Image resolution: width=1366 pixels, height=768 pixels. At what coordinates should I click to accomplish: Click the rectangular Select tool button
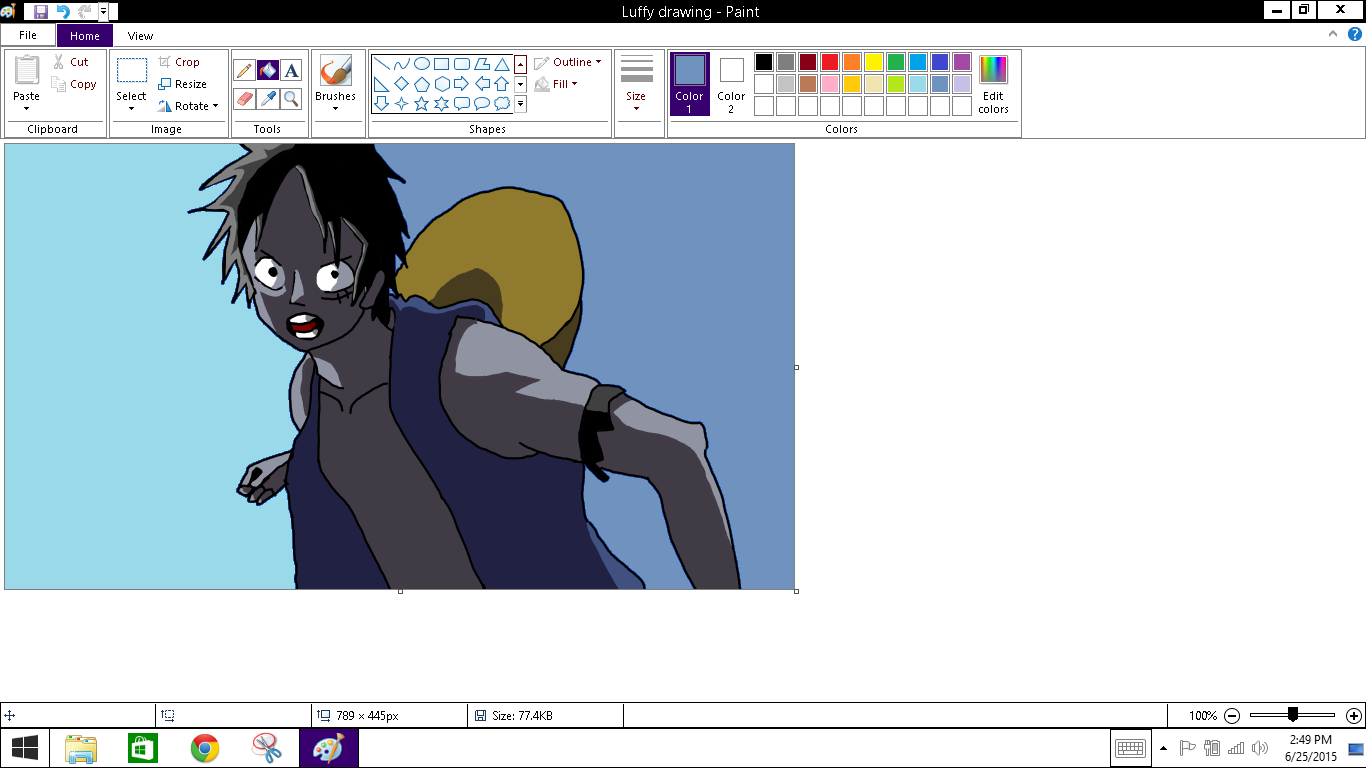[131, 70]
